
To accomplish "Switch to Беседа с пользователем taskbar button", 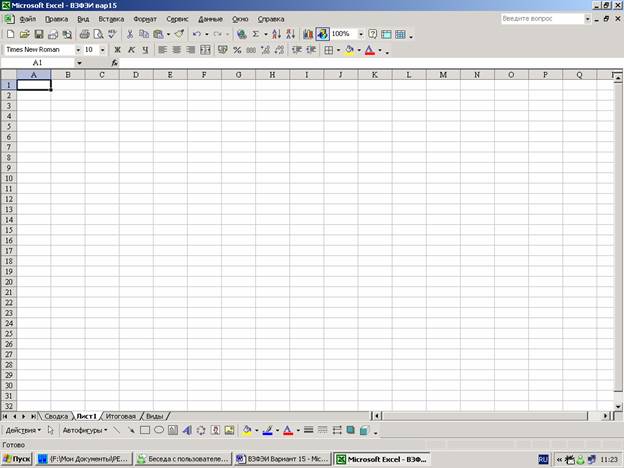I will pos(183,459).
